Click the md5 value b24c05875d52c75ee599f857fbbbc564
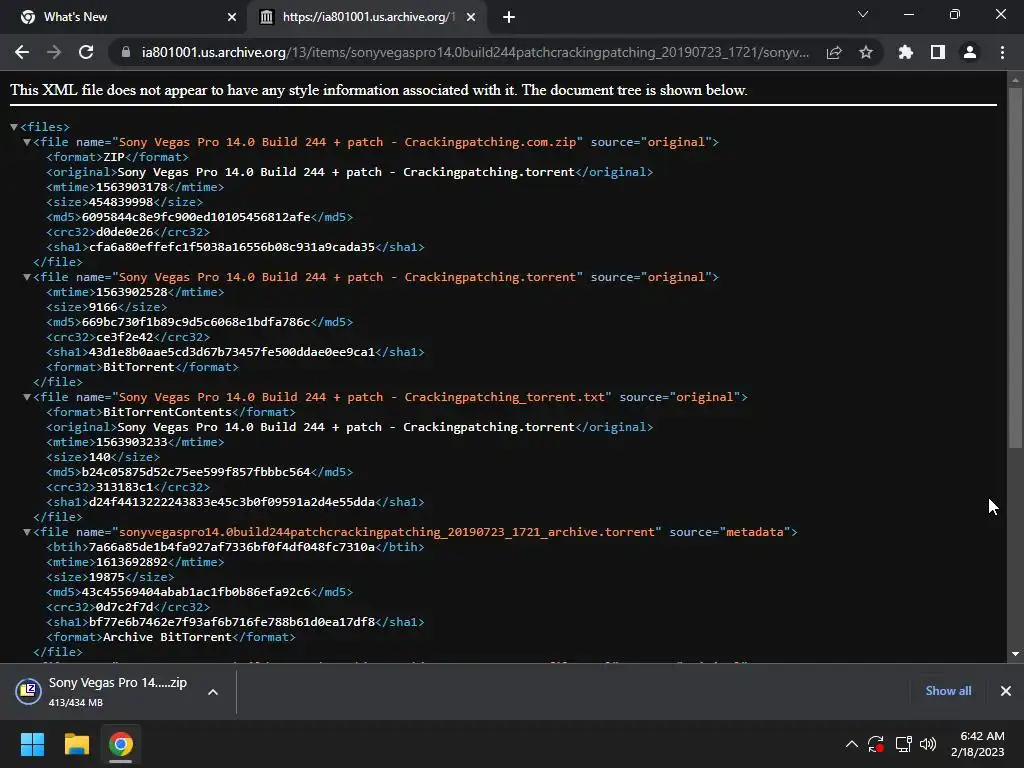Viewport: 1024px width, 768px height. point(196,472)
